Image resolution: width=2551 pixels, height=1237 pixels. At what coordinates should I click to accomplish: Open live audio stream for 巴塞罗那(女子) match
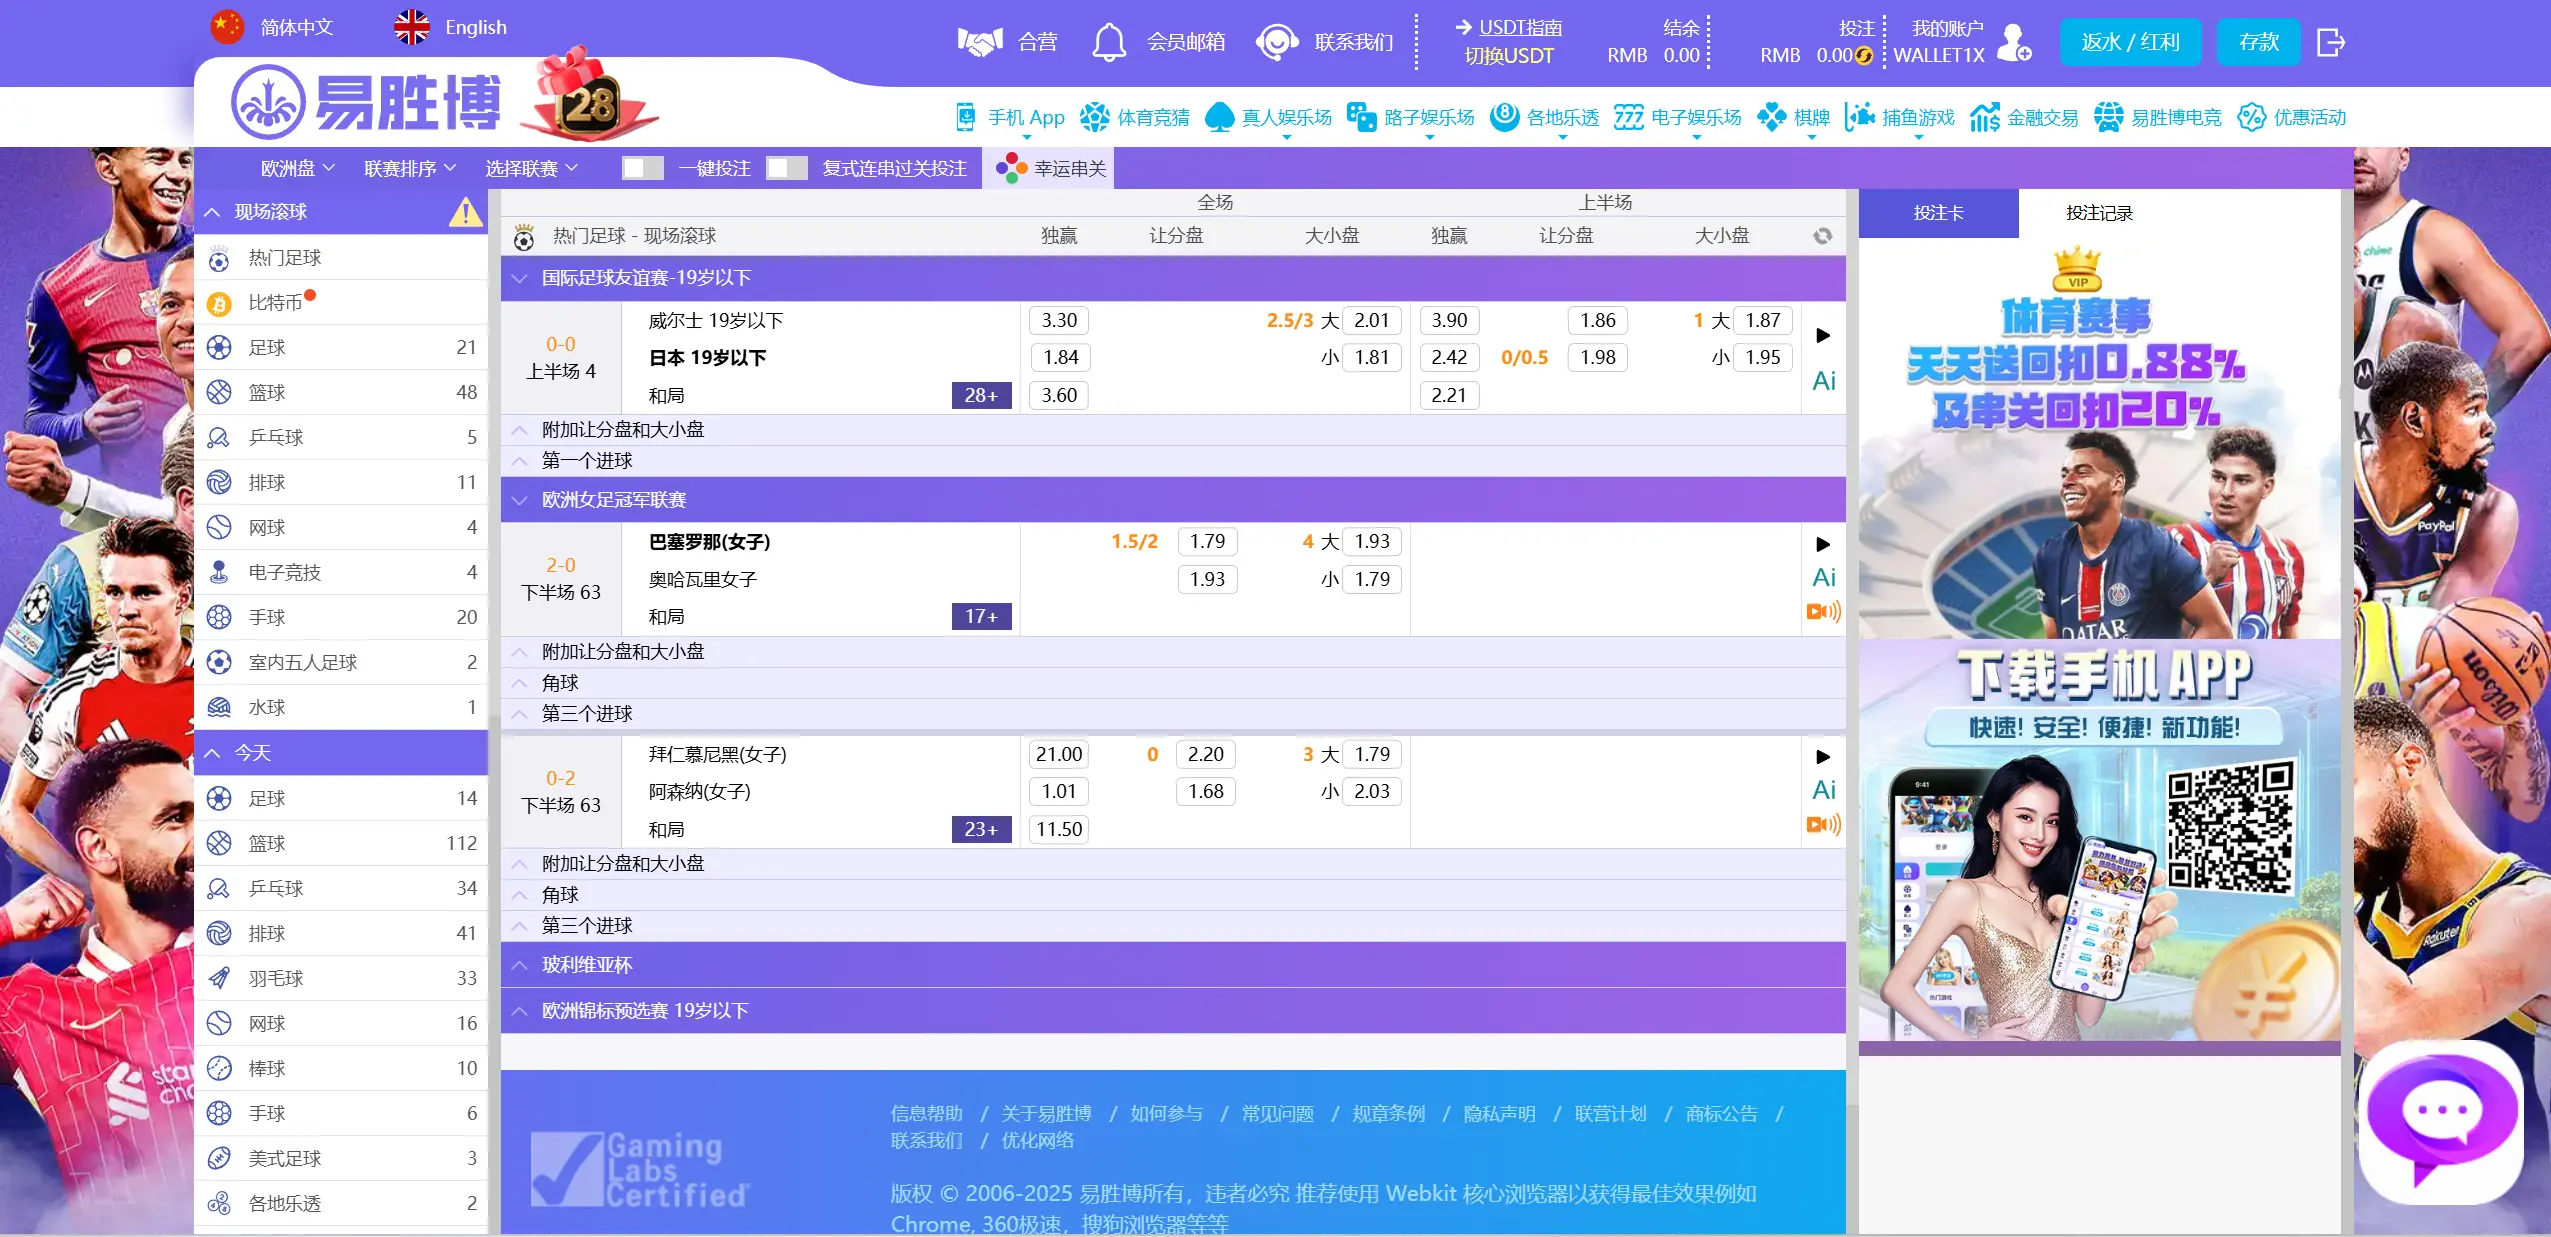point(1823,612)
